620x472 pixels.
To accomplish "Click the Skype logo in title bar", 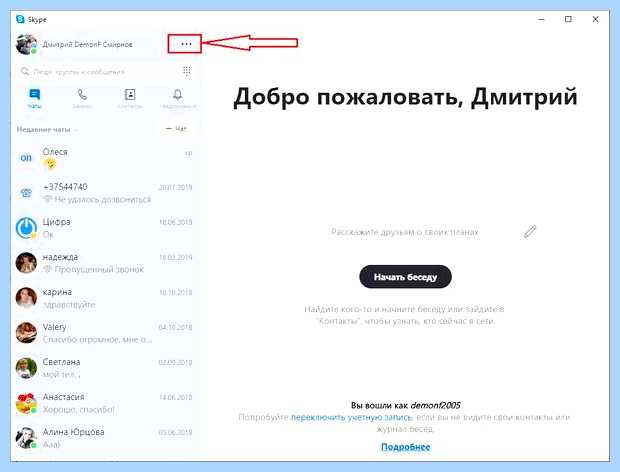I will 20,19.
